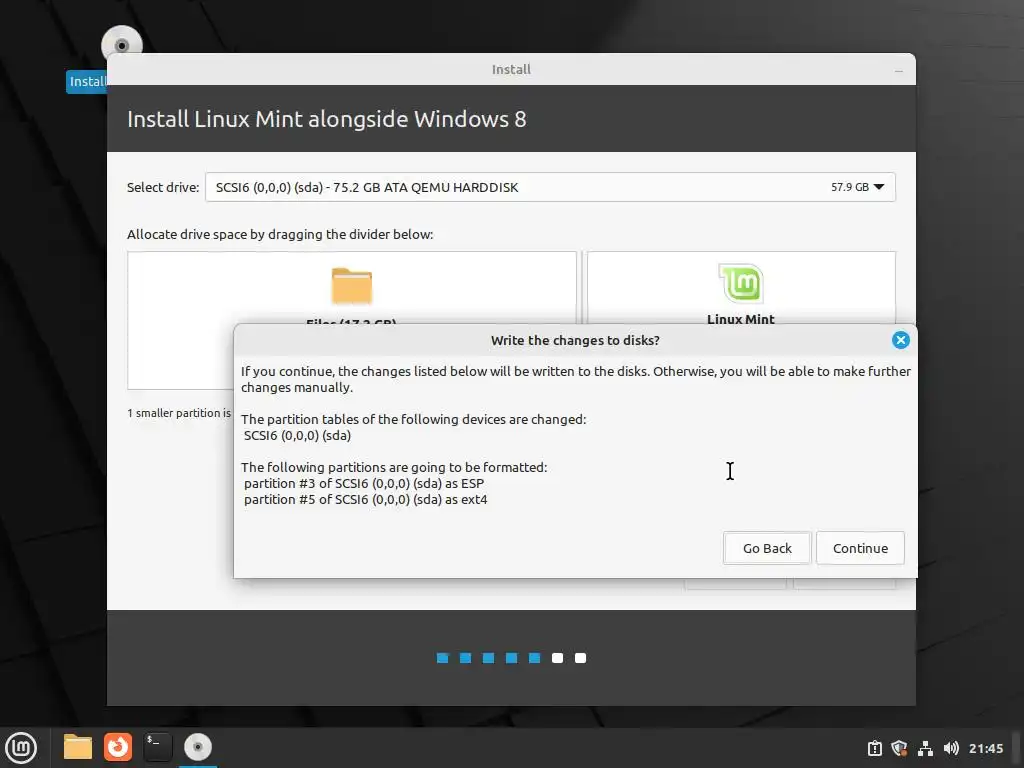
Task: Click the 'Write the changes to disks?' title
Action: (x=575, y=340)
